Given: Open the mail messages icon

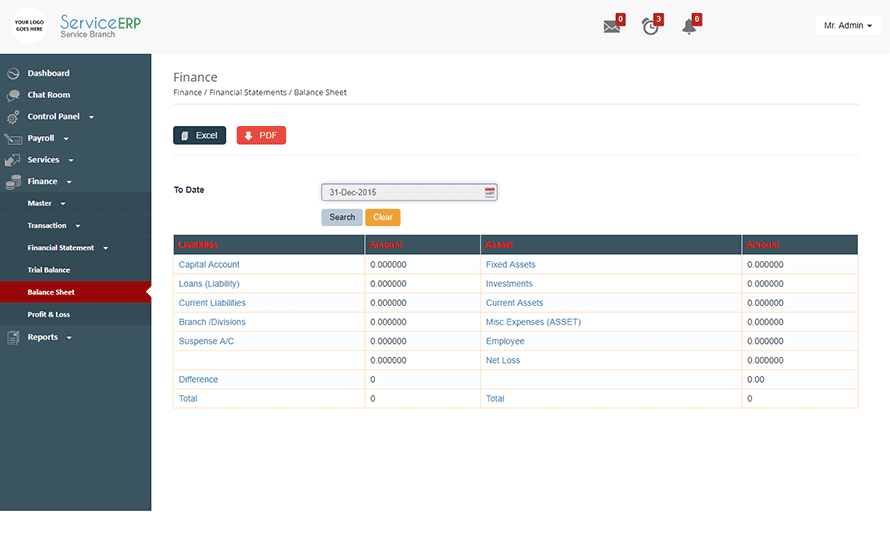Looking at the screenshot, I should tap(611, 27).
